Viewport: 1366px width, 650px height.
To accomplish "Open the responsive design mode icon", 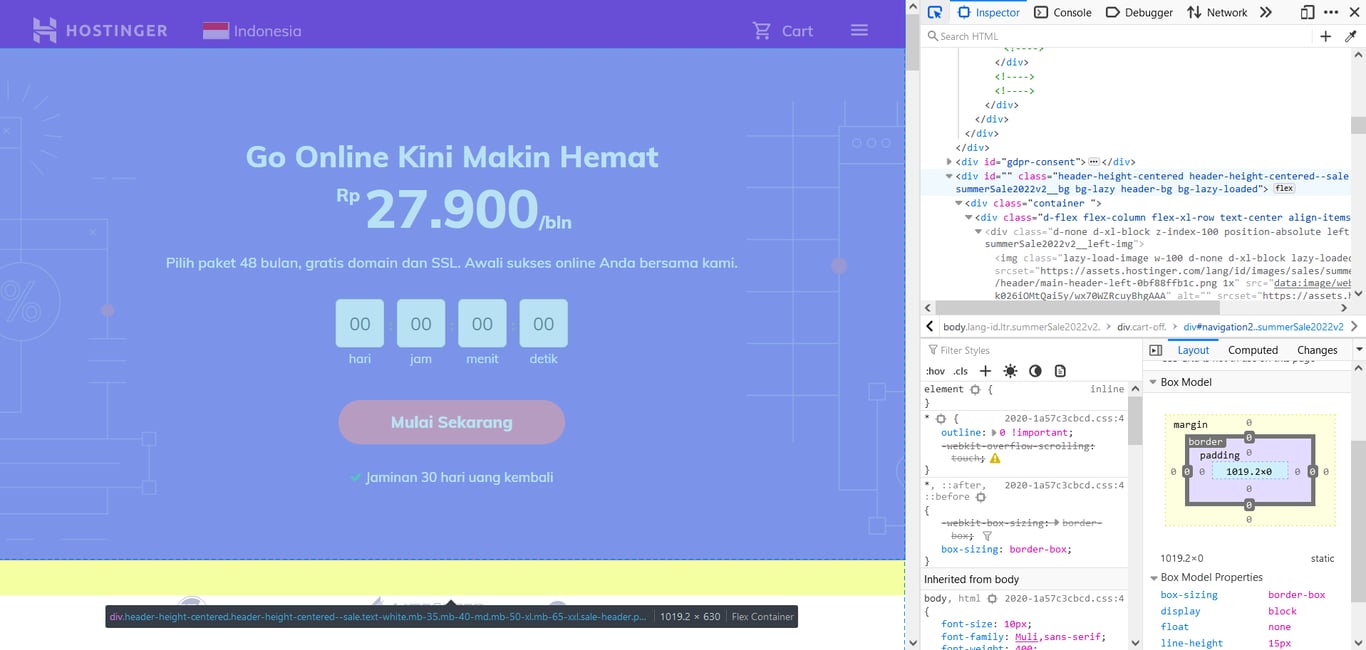I will pyautogui.click(x=1307, y=12).
